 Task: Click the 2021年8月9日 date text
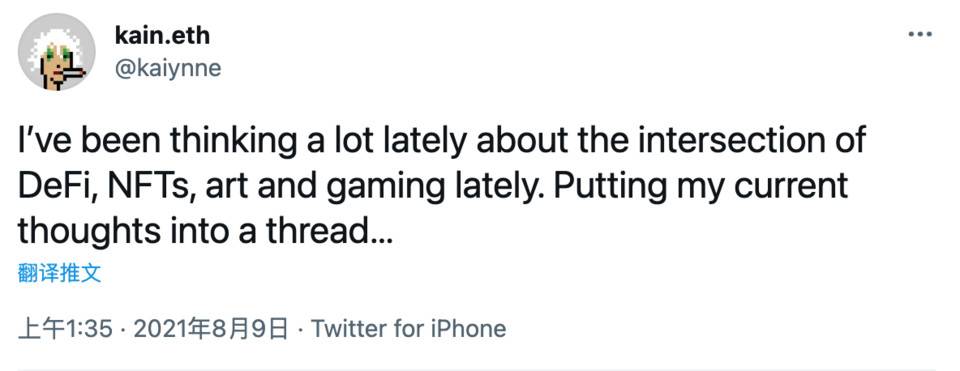point(211,329)
